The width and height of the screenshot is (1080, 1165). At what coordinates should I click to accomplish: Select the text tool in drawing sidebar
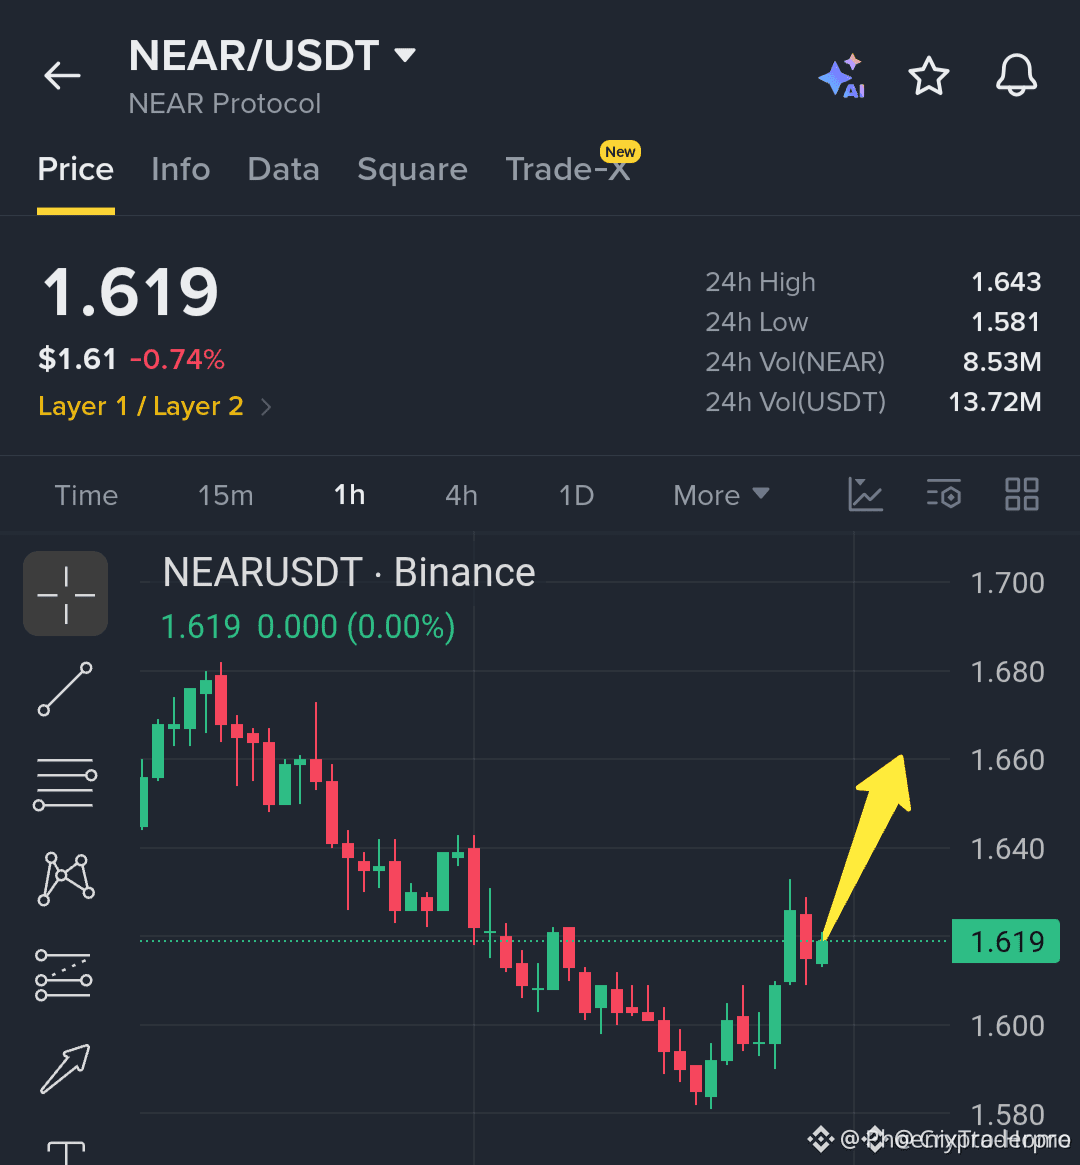click(x=65, y=1153)
